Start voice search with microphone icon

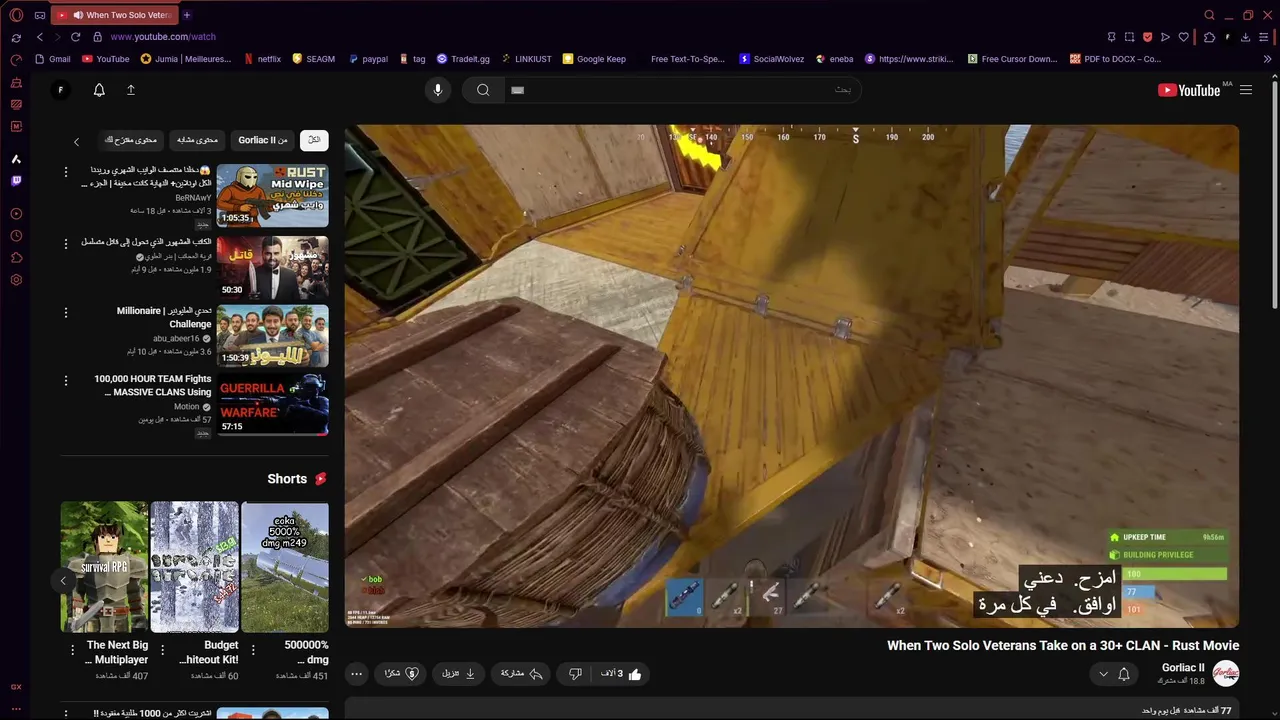click(437, 90)
